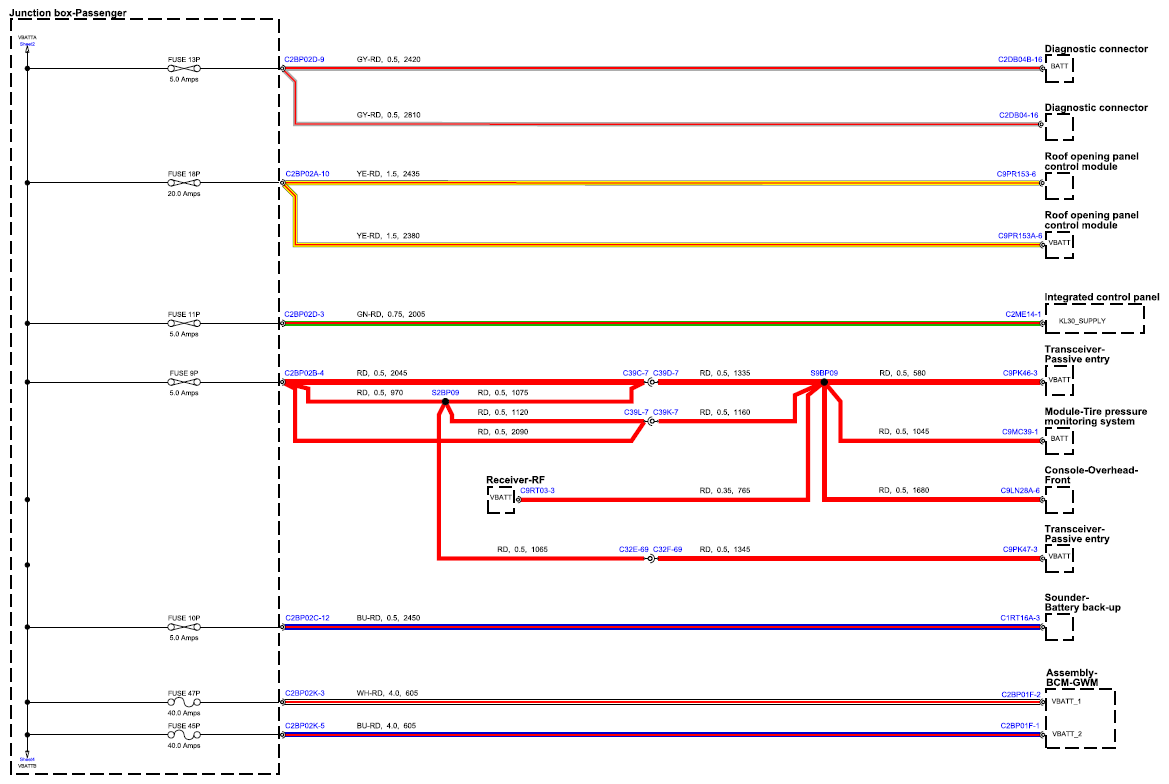Open connector link C2BP02A-10
The image size is (1169, 784).
point(307,174)
